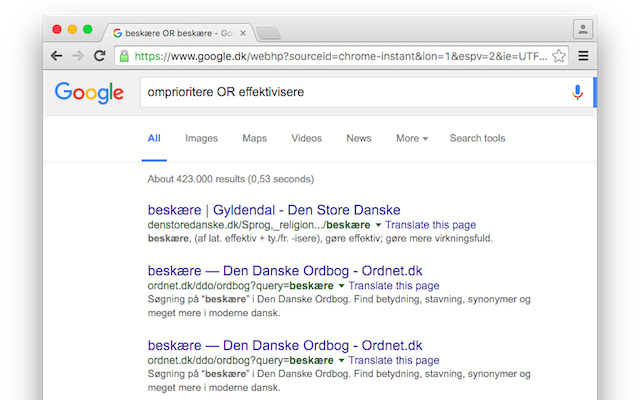The image size is (640, 400).
Task: Click Translate this page on last ordnet.dk result
Action: click(x=394, y=360)
